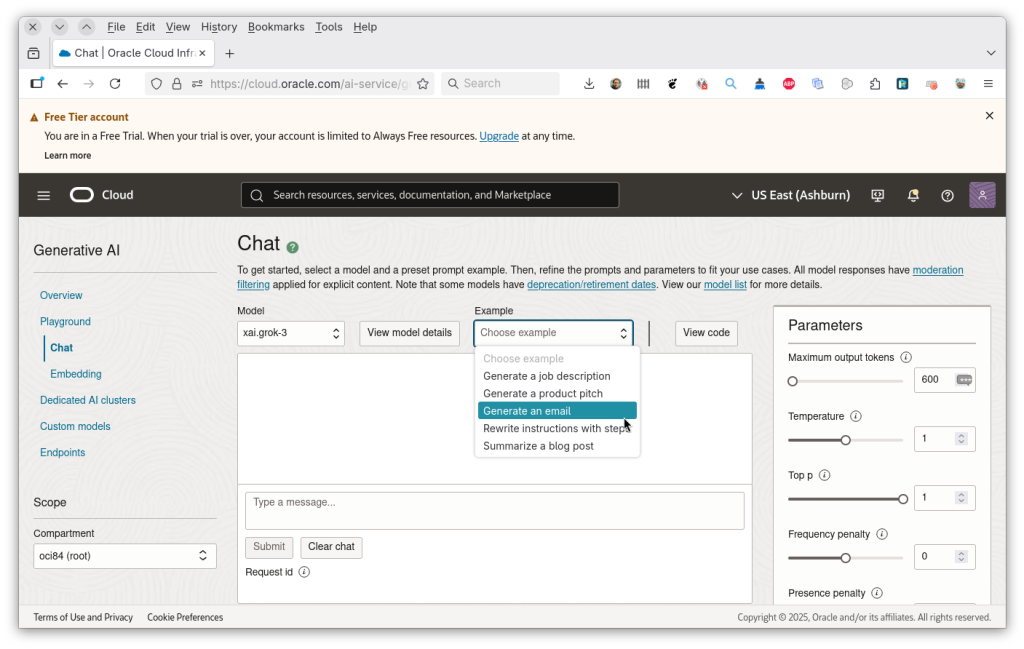1024x649 pixels.
Task: Expand the list all tabs chevron
Action: pyautogui.click(x=991, y=53)
